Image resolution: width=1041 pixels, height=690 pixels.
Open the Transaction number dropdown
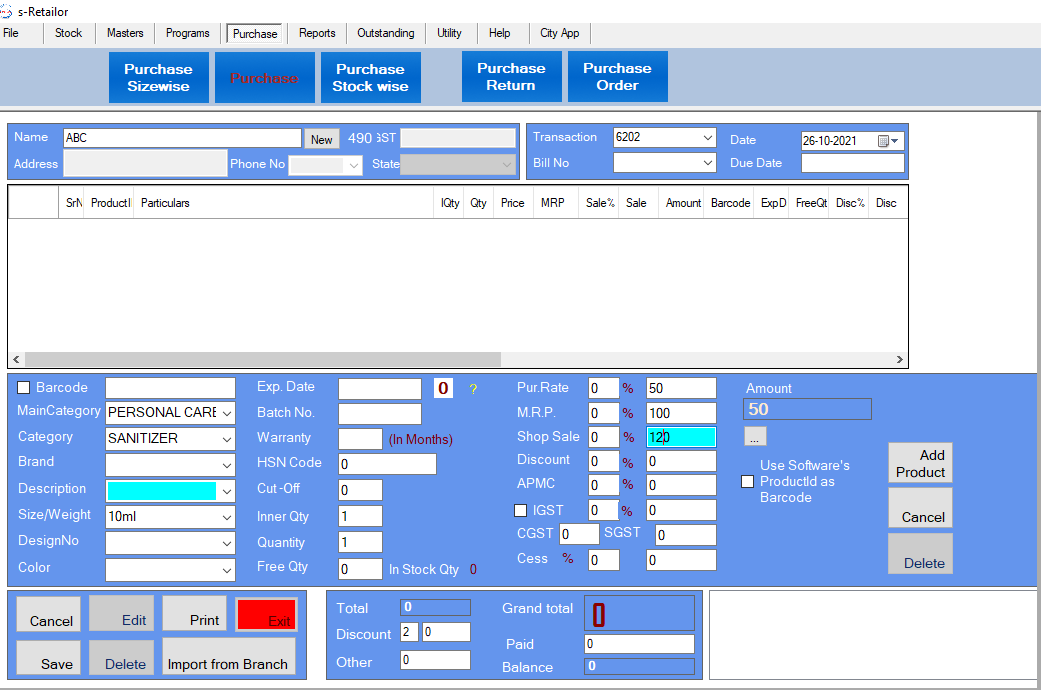pos(708,137)
